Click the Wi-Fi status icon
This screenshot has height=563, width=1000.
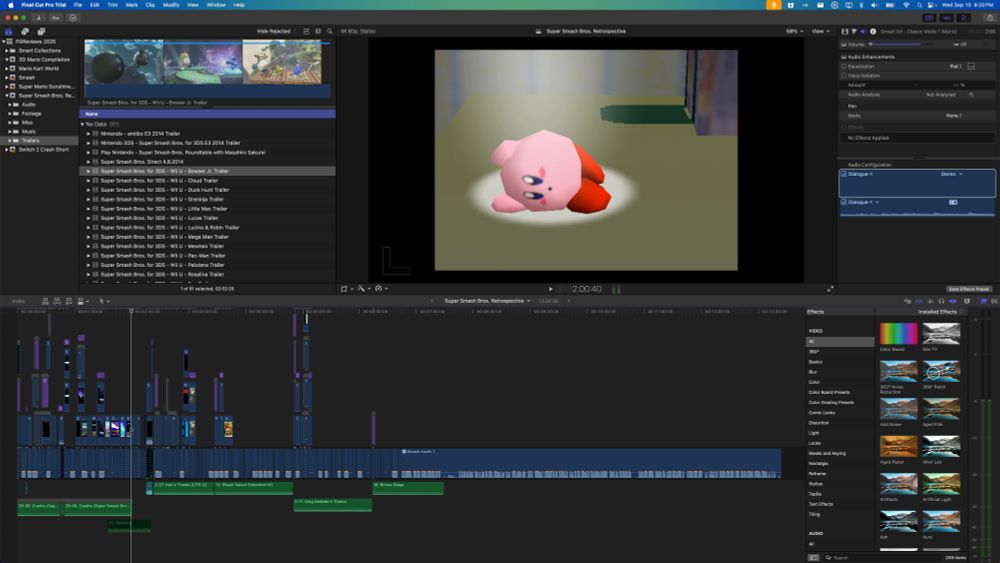tap(906, 5)
